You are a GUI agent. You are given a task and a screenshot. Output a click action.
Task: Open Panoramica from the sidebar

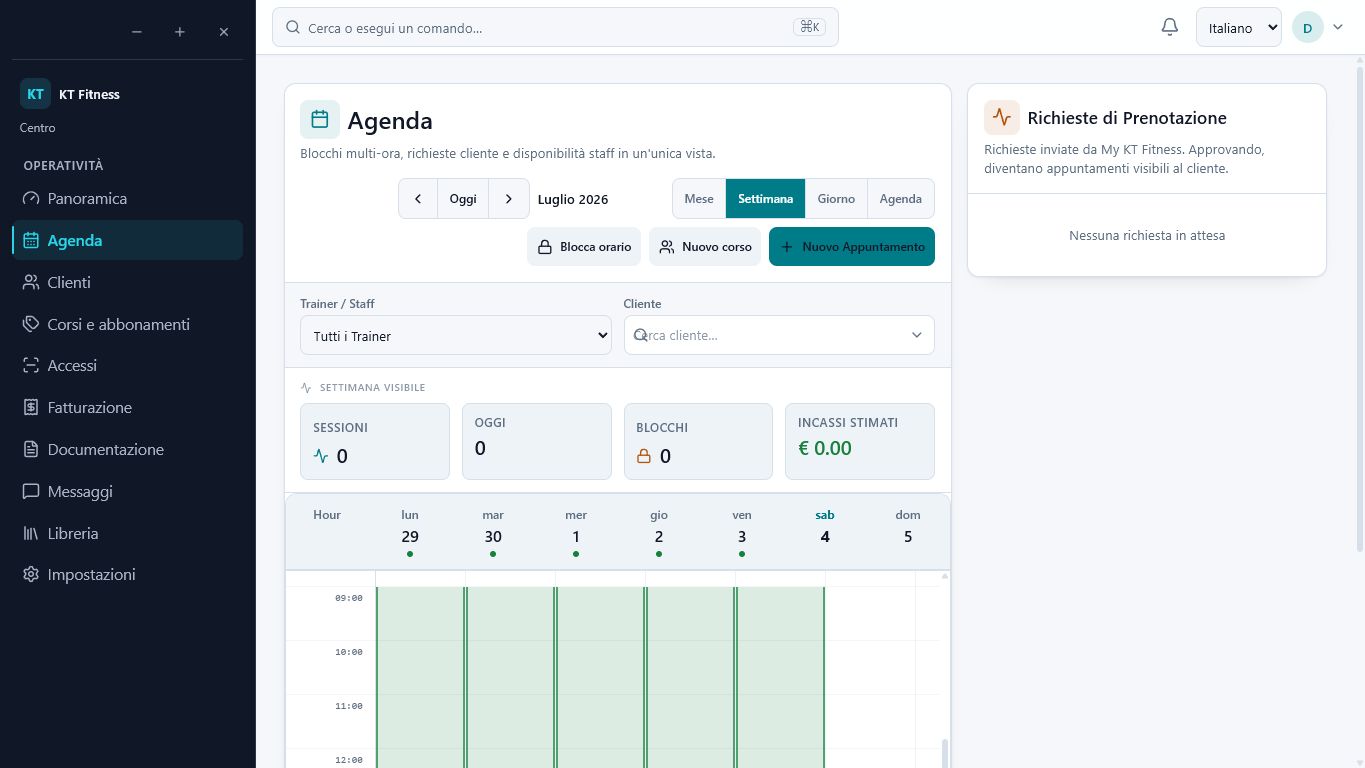127,198
